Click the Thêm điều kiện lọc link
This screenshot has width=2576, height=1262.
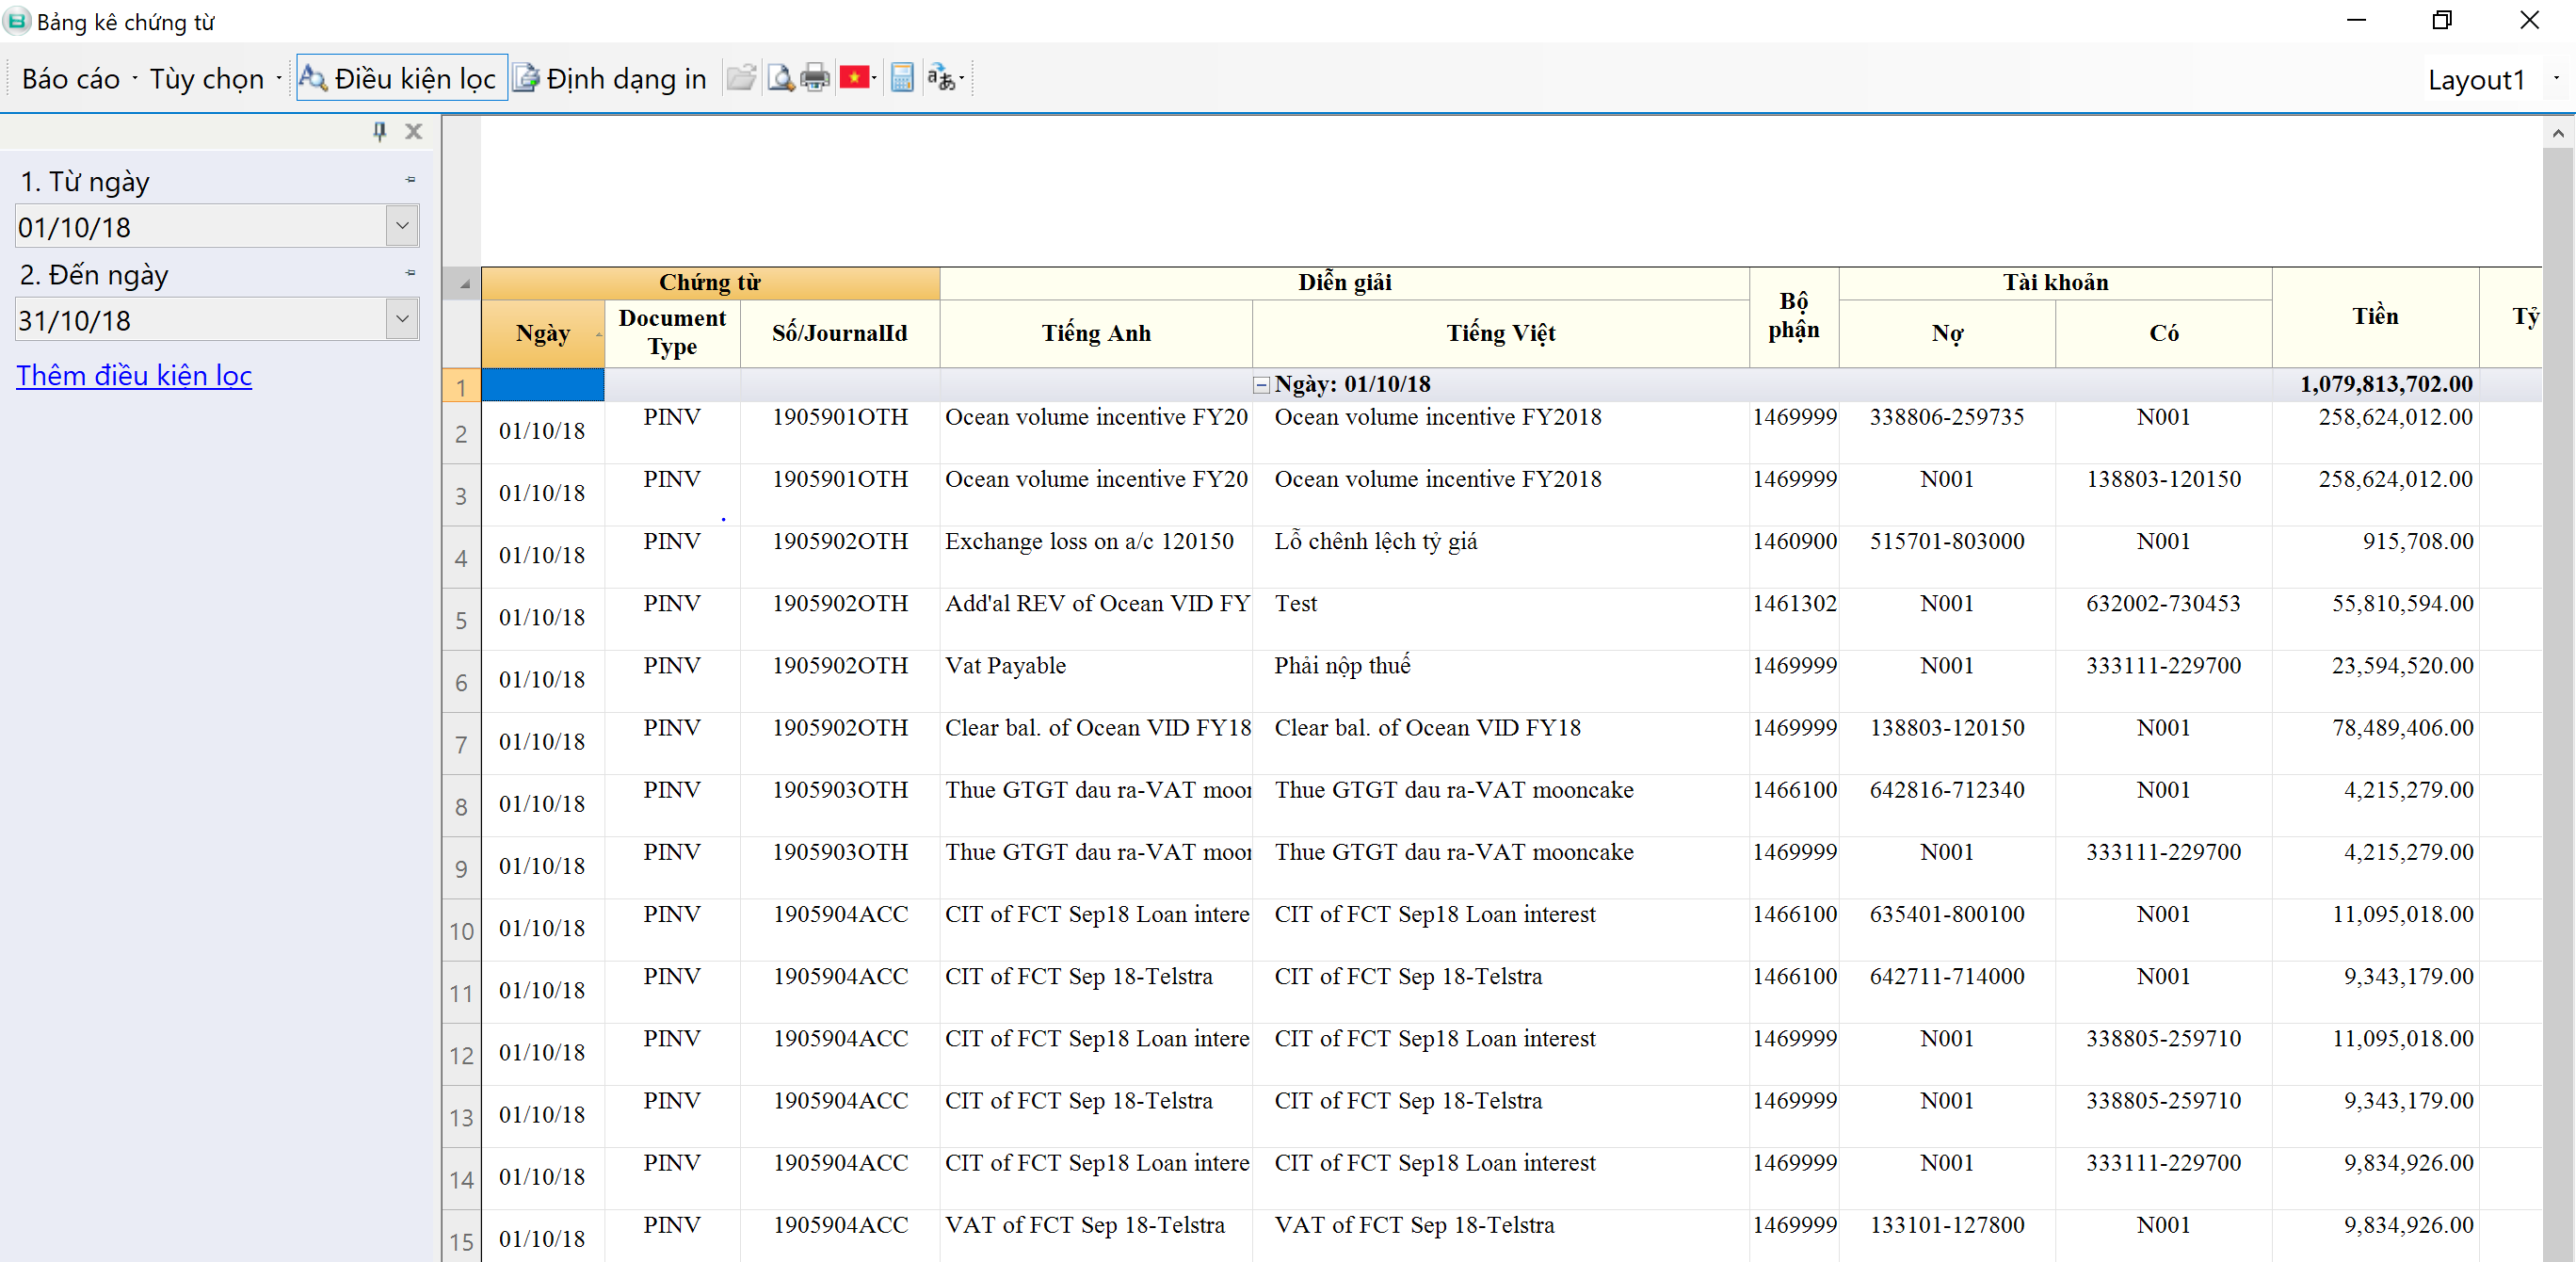point(134,375)
